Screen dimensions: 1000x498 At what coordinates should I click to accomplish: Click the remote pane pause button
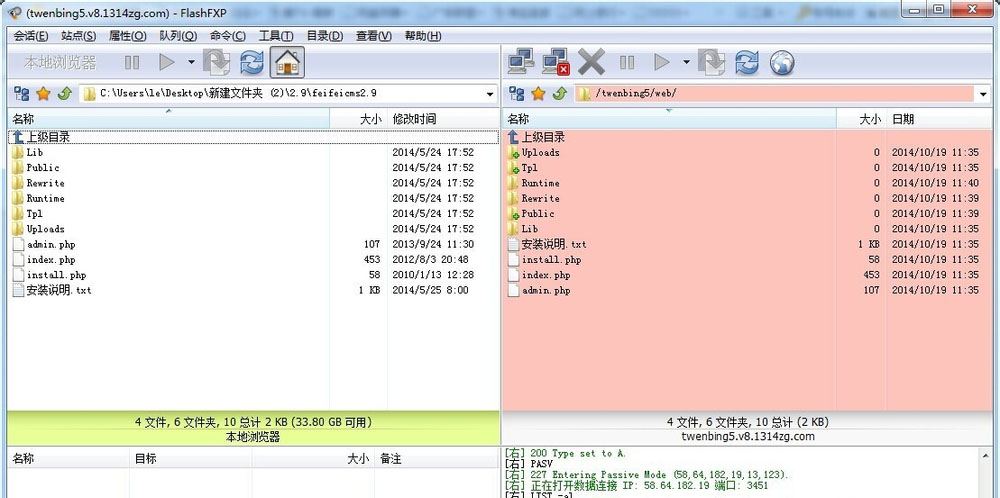point(627,62)
